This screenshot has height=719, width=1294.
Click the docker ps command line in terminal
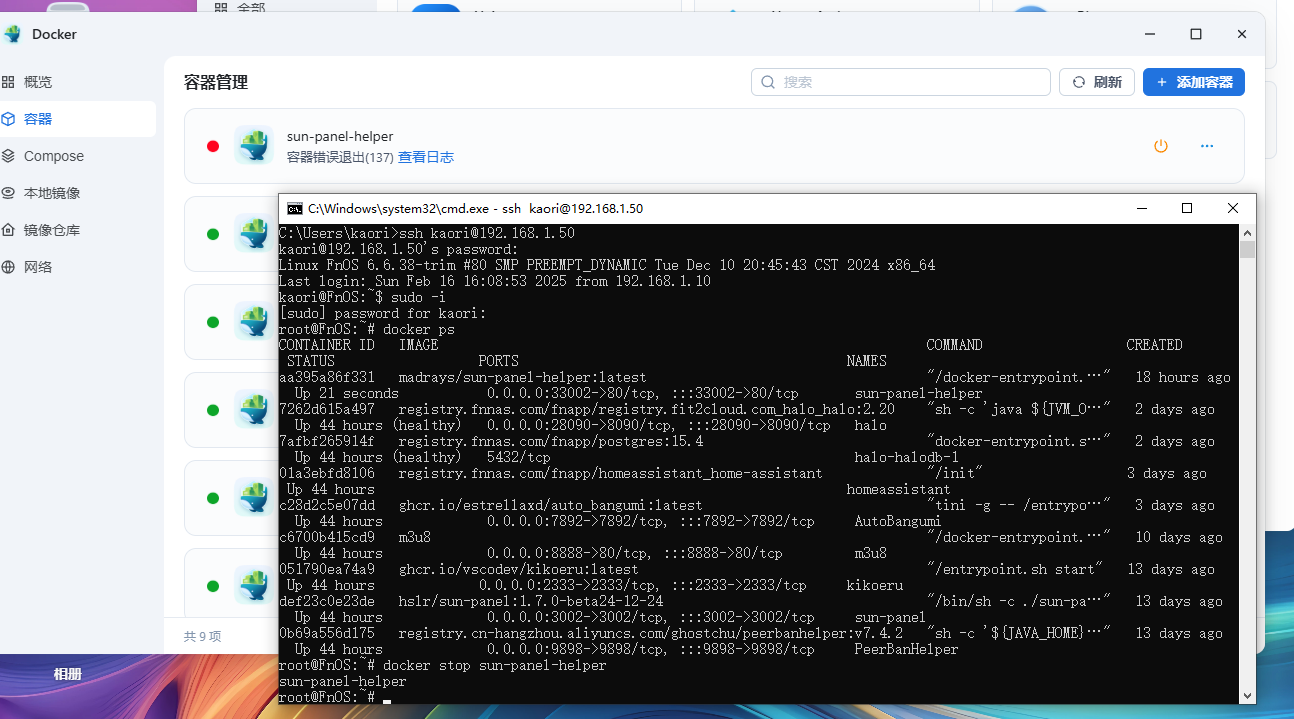coord(367,329)
